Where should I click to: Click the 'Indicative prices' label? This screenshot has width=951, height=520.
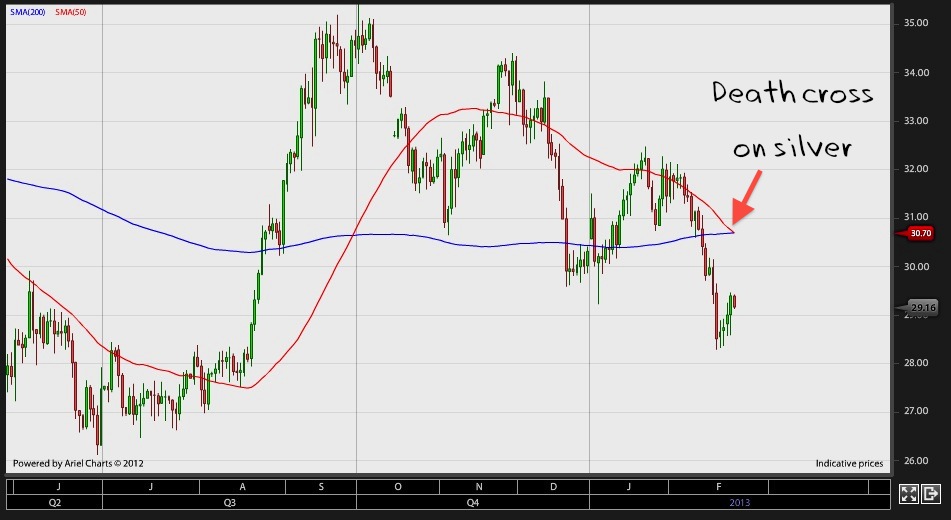[849, 464]
